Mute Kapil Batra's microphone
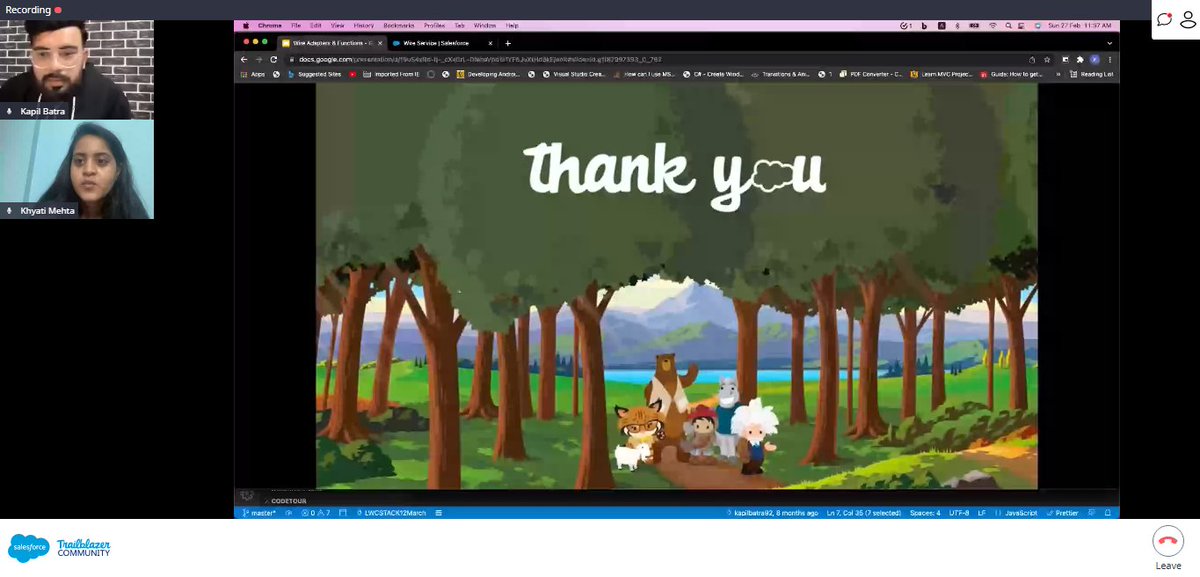 pyautogui.click(x=9, y=111)
